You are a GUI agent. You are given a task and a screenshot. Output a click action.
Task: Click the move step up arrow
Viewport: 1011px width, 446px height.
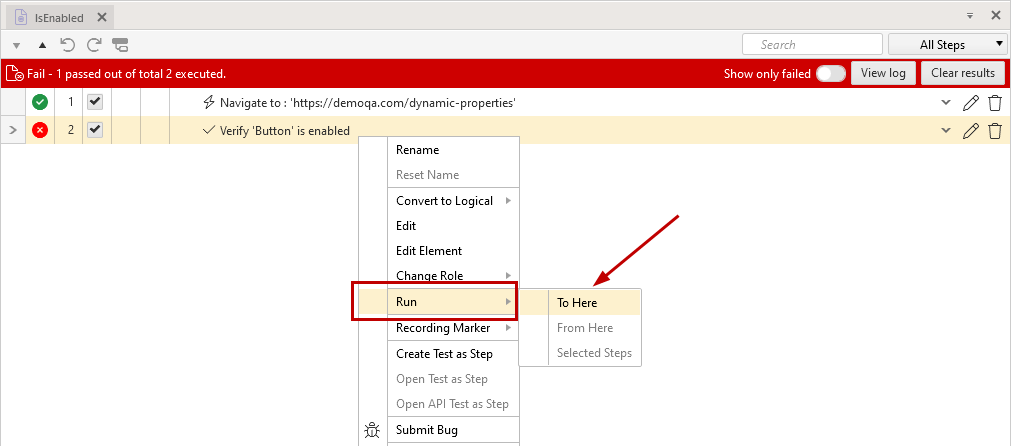(x=43, y=45)
